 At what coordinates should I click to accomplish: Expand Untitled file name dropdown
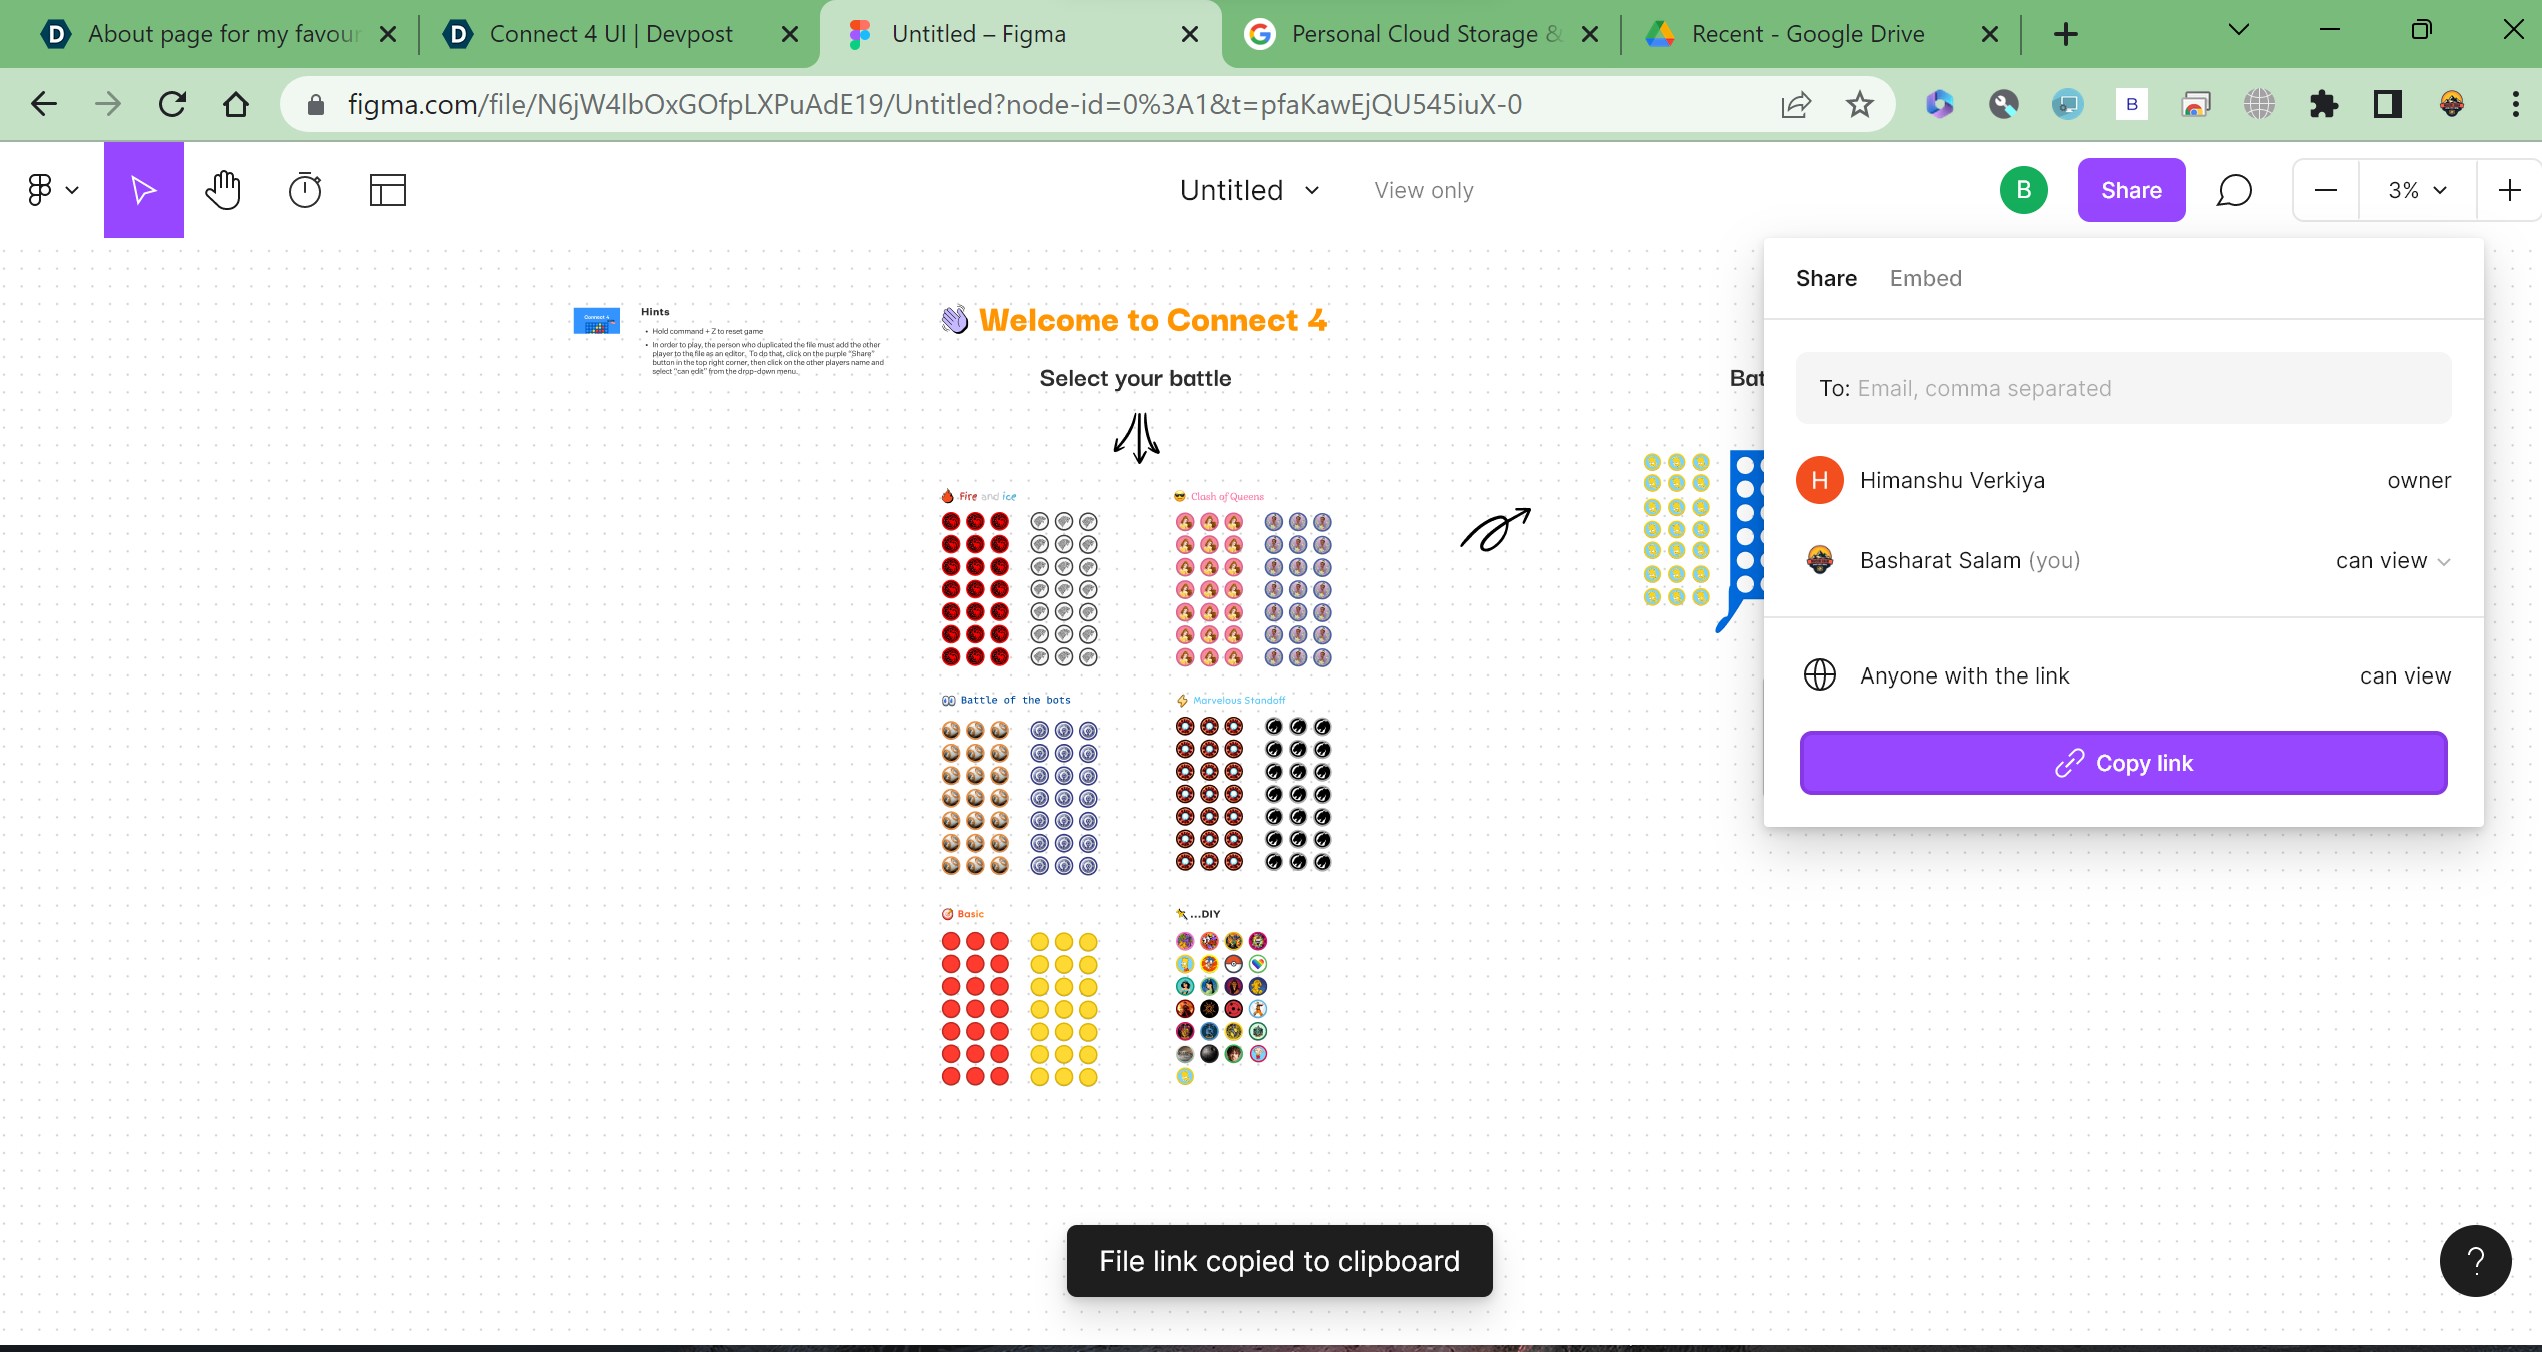(x=1250, y=190)
